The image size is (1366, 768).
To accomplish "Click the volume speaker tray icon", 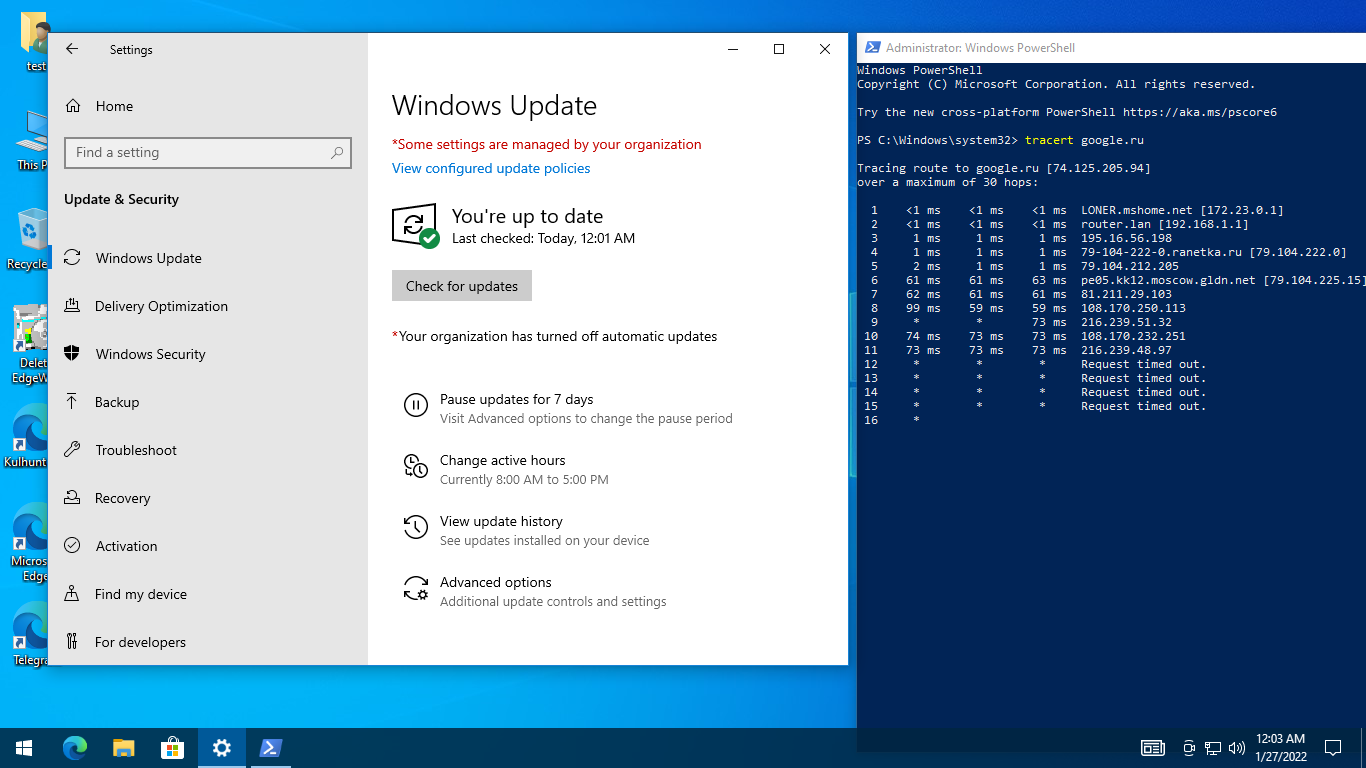I will pyautogui.click(x=1237, y=748).
